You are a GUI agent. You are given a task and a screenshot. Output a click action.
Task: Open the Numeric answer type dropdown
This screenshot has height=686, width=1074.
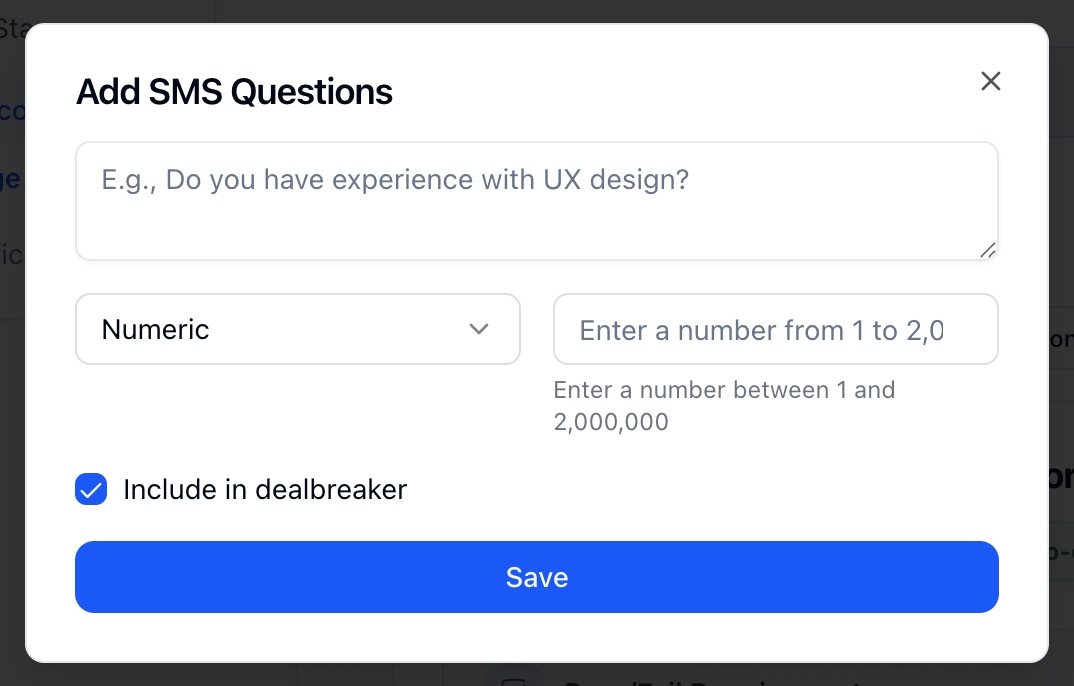point(297,329)
